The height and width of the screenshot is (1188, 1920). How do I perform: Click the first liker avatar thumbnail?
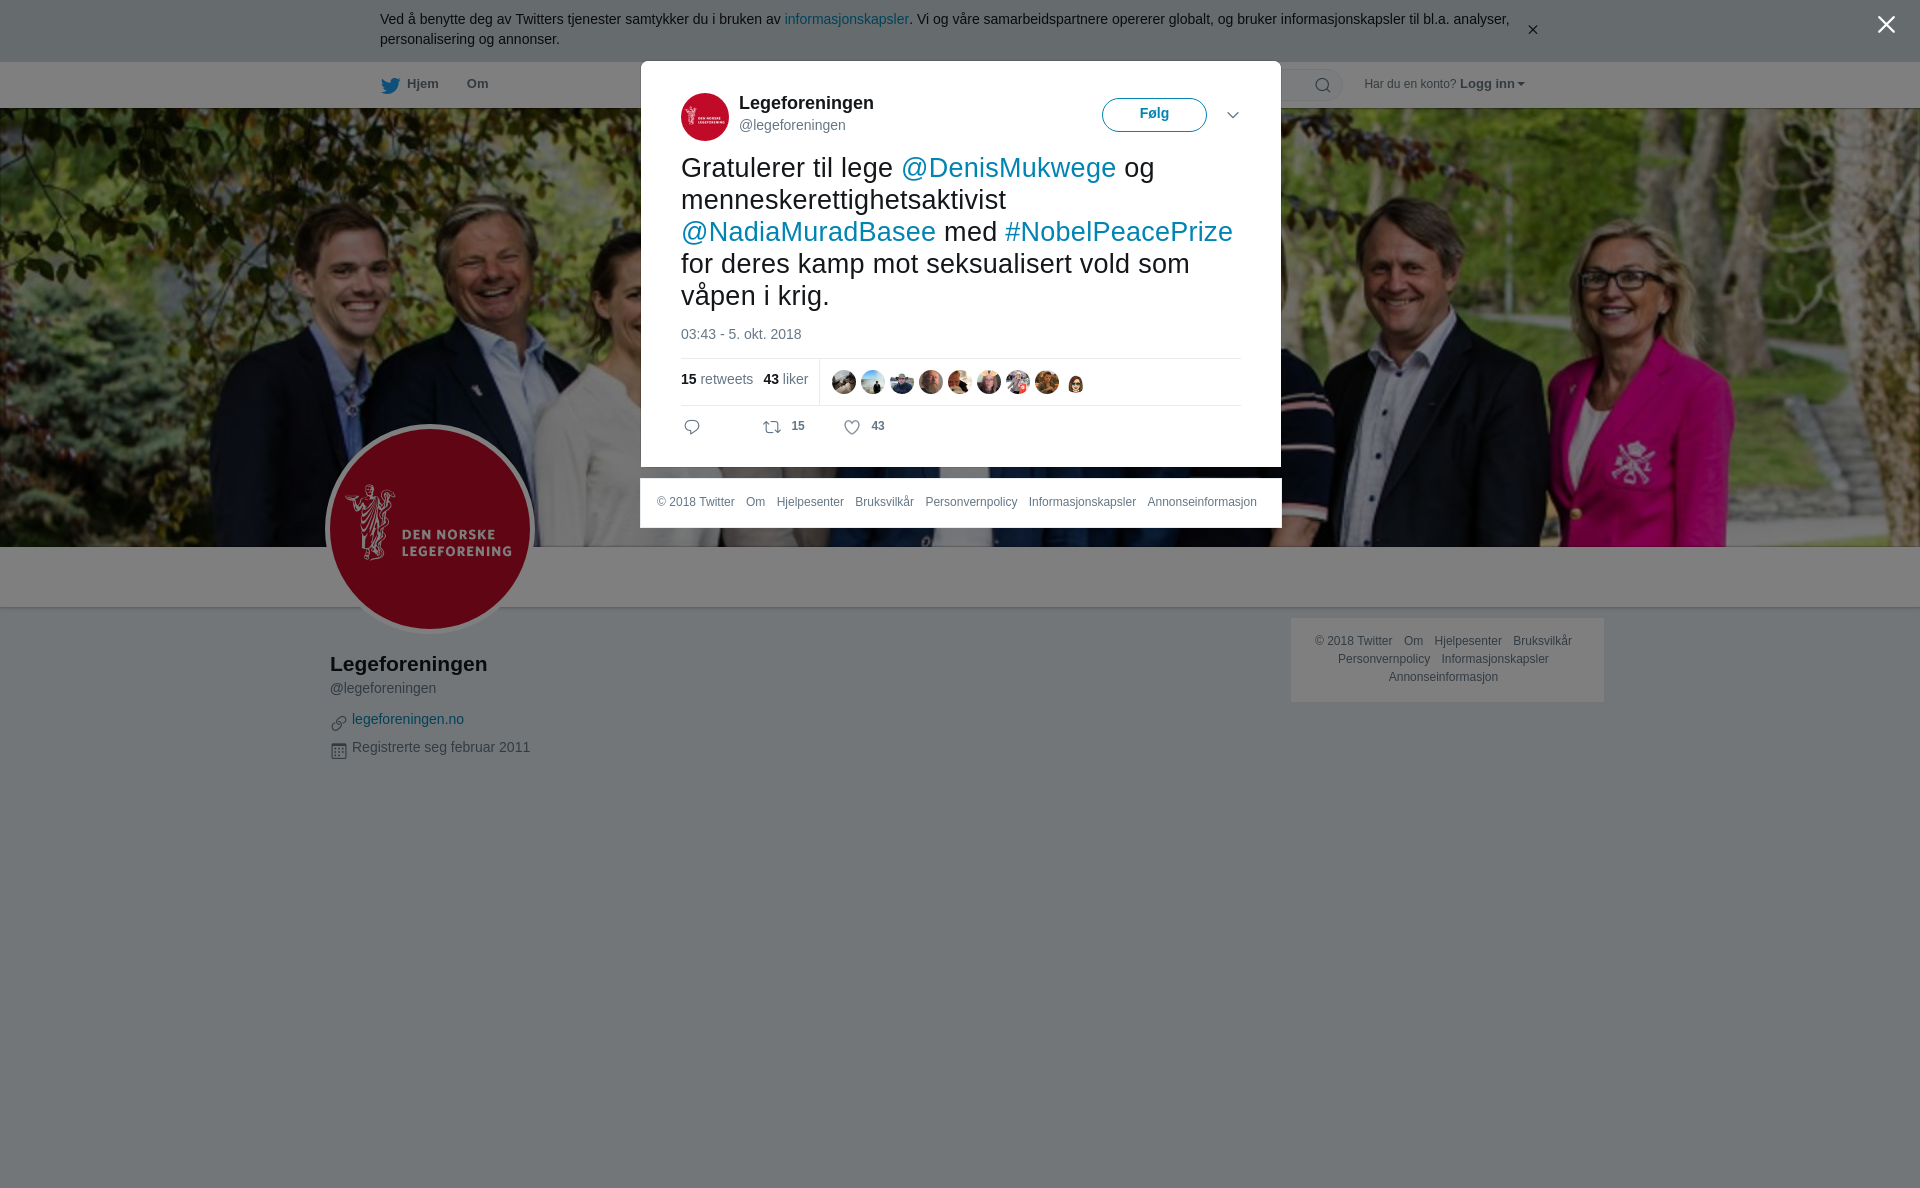click(x=844, y=382)
